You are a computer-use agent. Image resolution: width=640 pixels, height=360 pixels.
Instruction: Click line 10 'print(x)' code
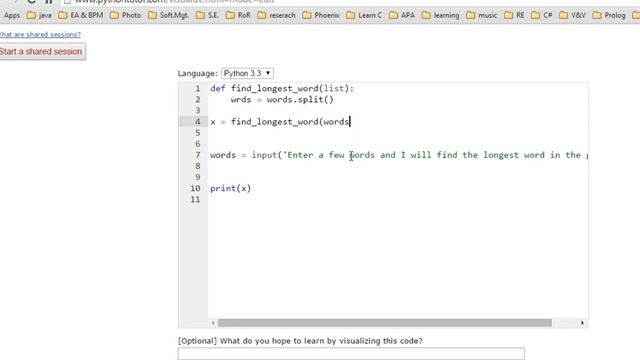(x=231, y=188)
